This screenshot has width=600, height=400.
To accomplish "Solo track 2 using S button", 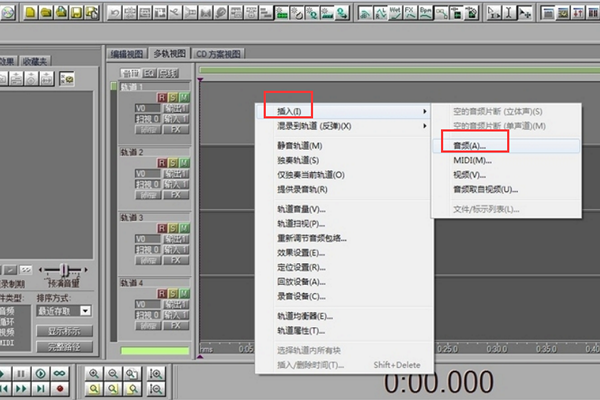I will click(x=174, y=163).
